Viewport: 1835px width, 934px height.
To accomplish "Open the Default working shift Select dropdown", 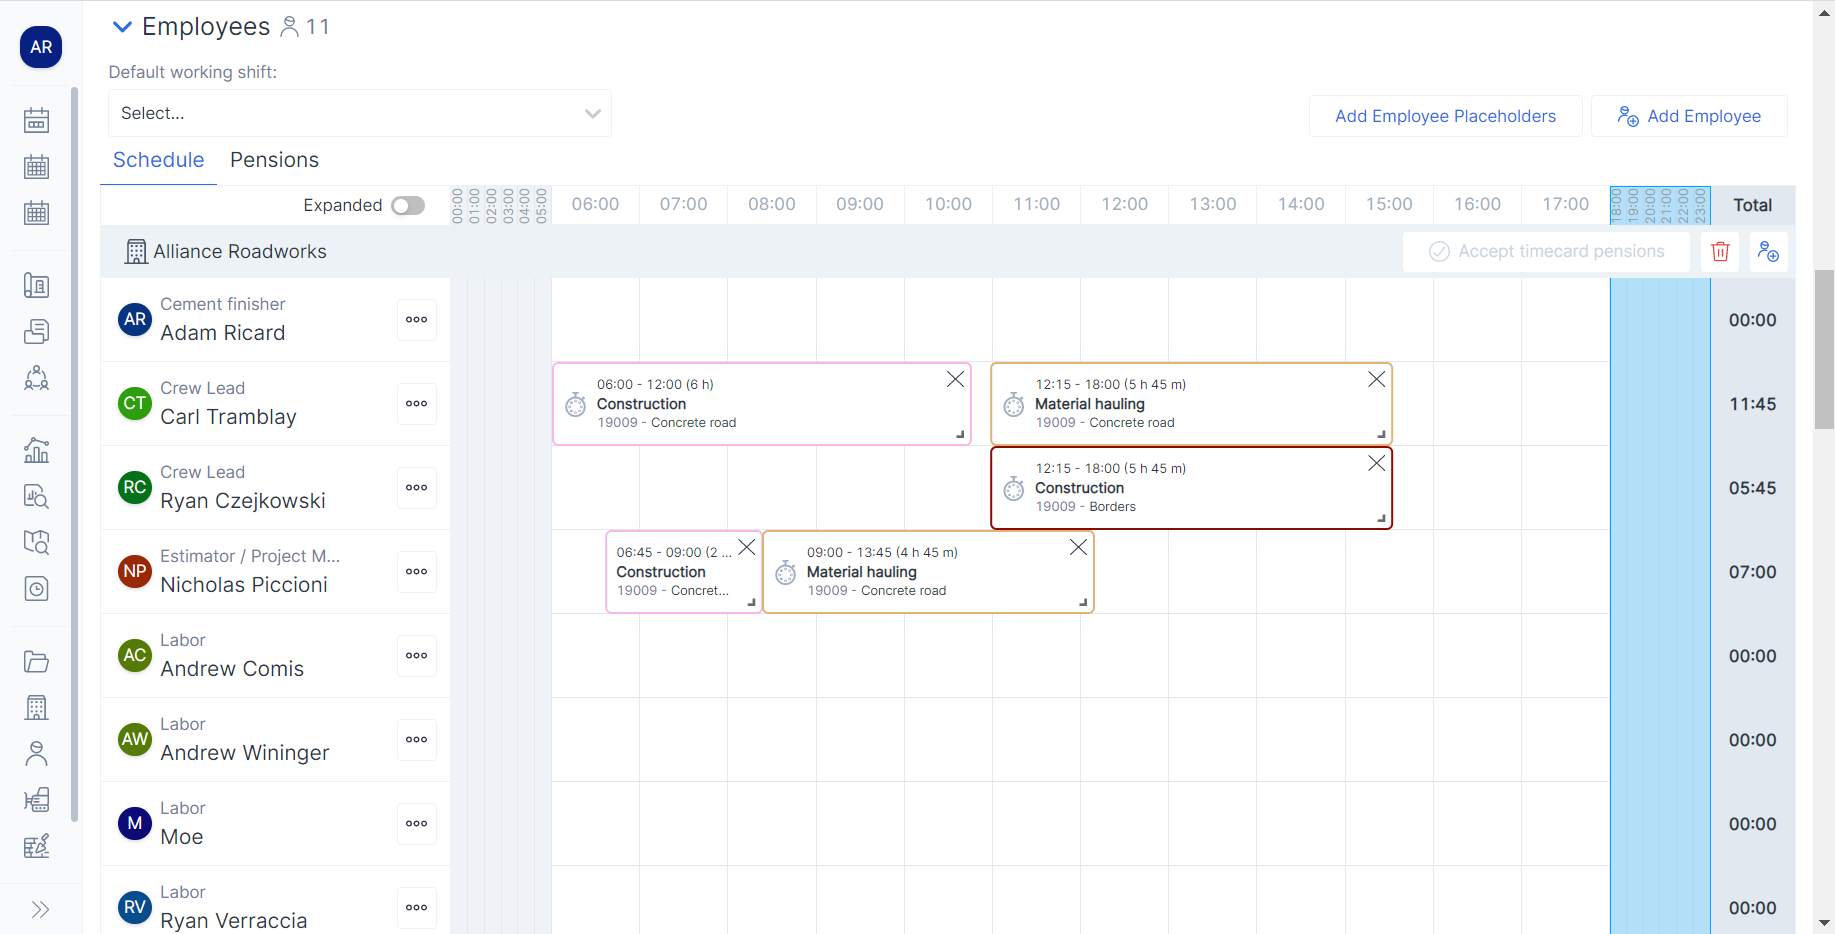I will pyautogui.click(x=359, y=113).
